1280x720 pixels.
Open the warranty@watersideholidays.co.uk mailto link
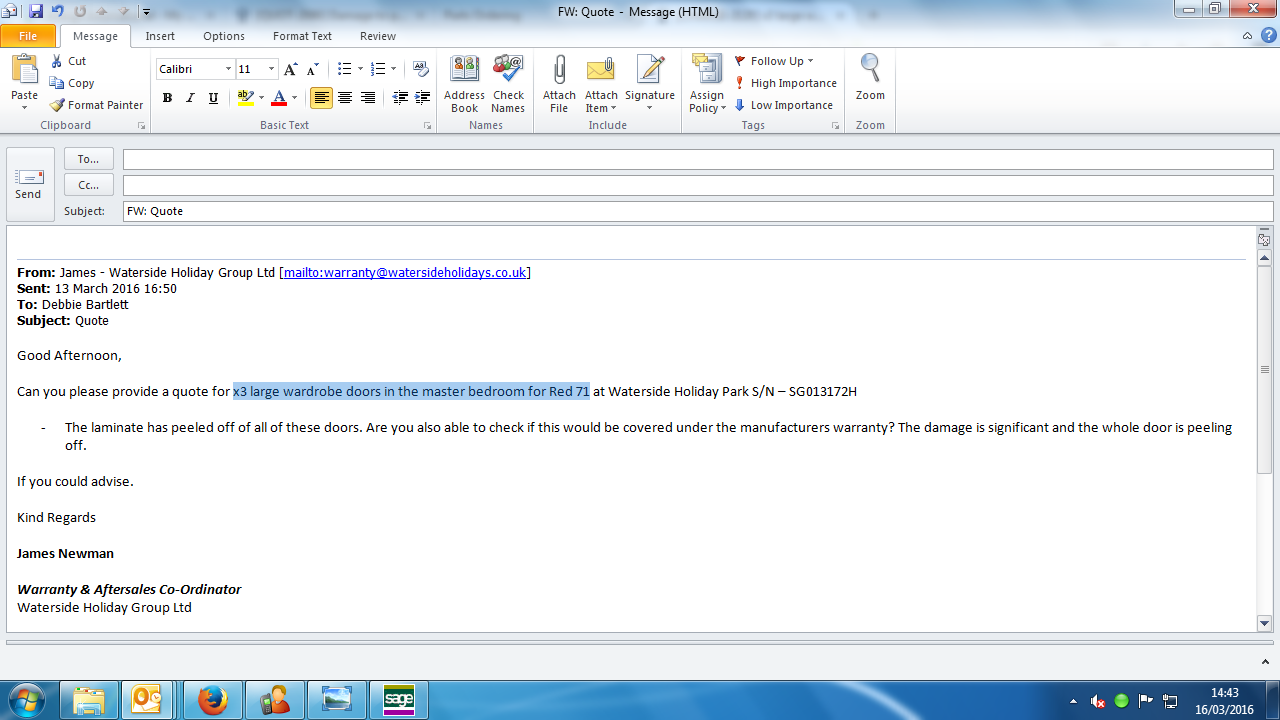404,272
